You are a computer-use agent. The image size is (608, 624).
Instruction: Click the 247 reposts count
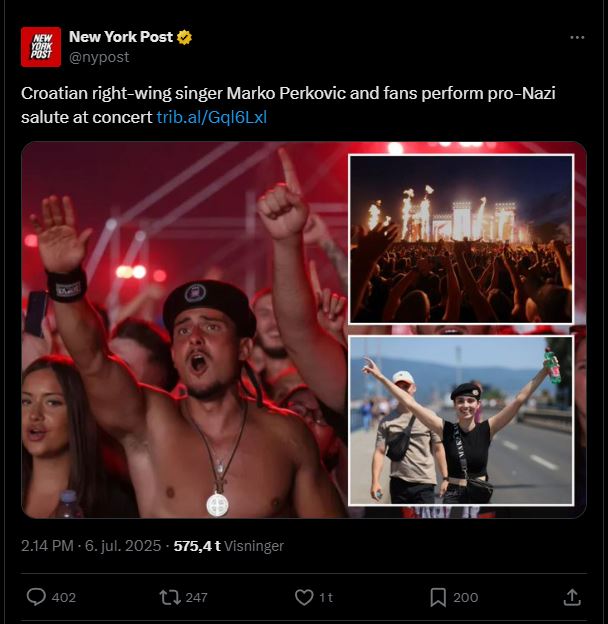point(197,597)
